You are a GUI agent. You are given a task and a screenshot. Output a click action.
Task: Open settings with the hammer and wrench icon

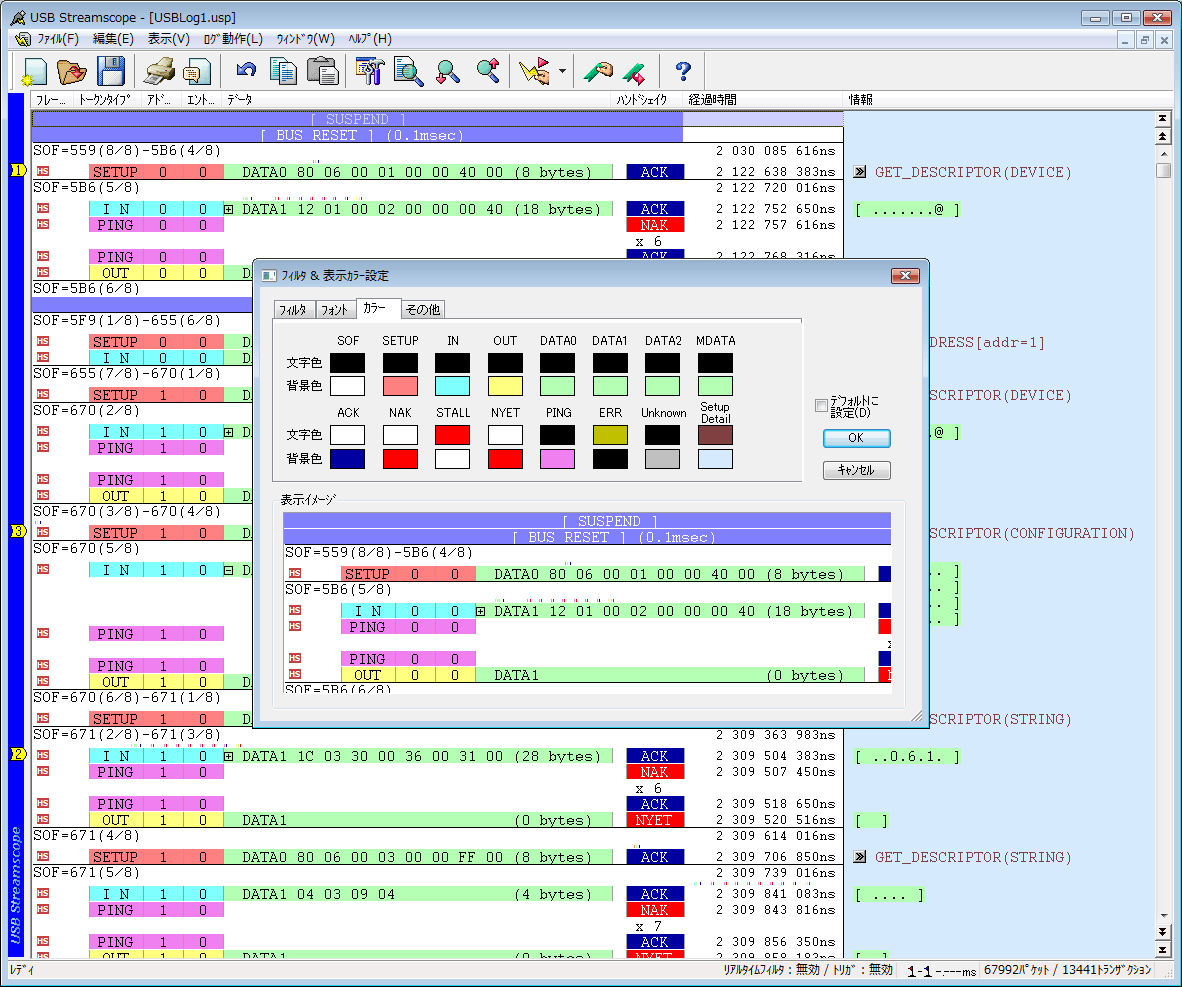[x=369, y=72]
